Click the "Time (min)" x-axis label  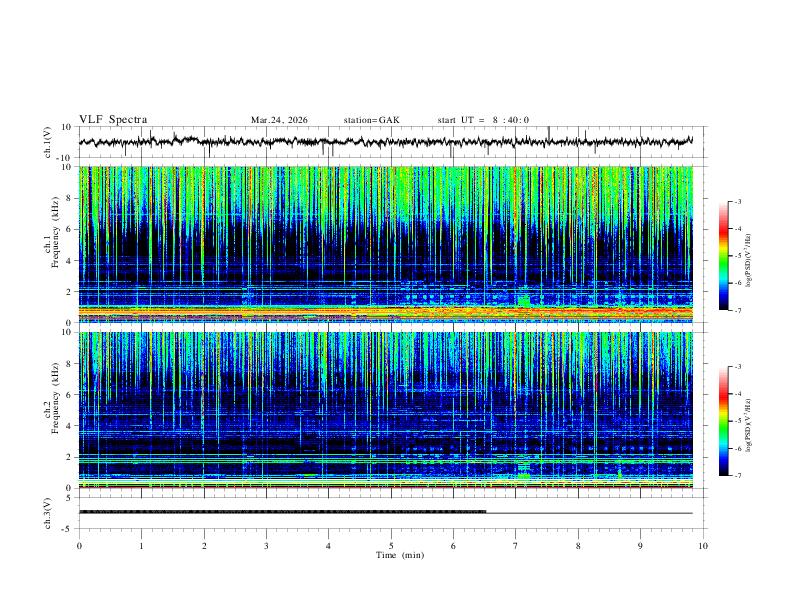(x=400, y=555)
